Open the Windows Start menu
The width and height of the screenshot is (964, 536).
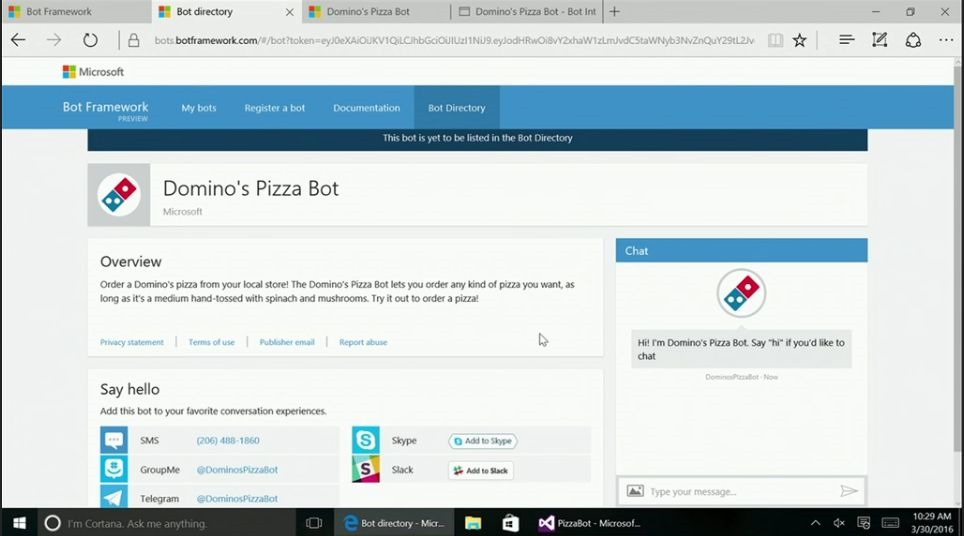click(x=19, y=523)
